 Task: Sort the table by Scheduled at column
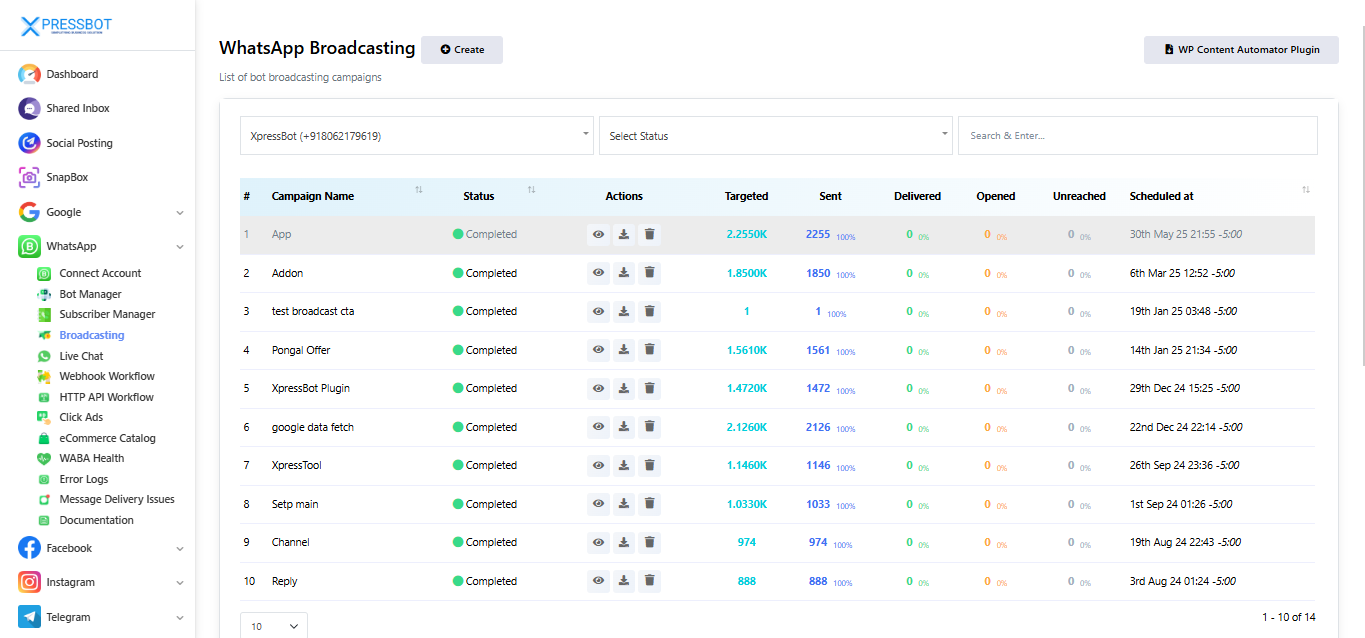click(1305, 190)
